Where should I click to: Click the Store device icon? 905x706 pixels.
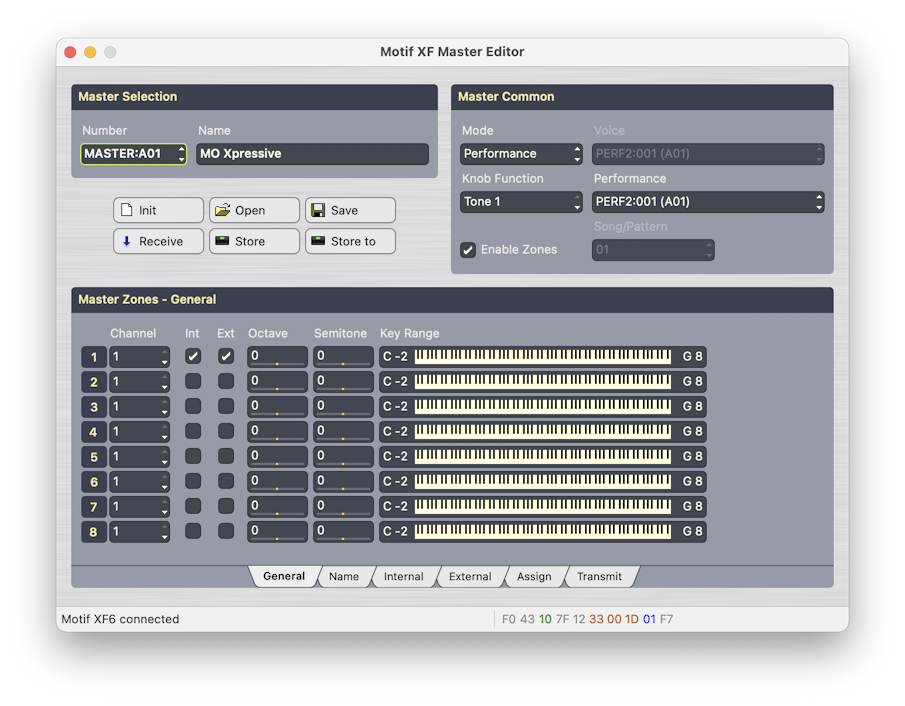click(x=222, y=241)
